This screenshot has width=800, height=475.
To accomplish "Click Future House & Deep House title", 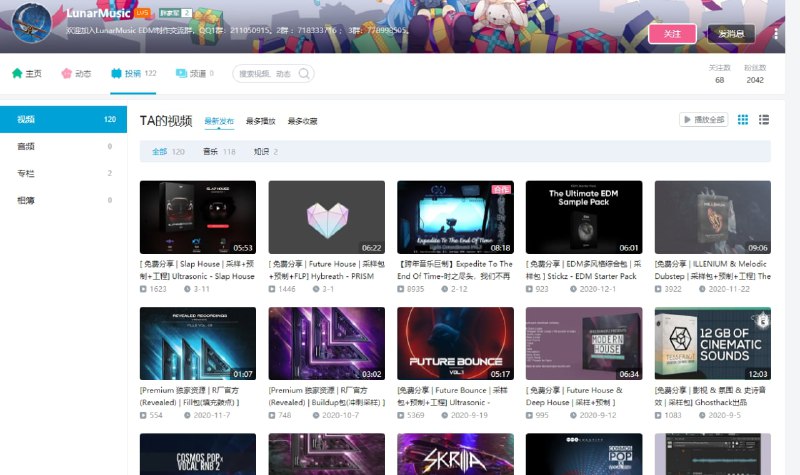I will pos(574,396).
